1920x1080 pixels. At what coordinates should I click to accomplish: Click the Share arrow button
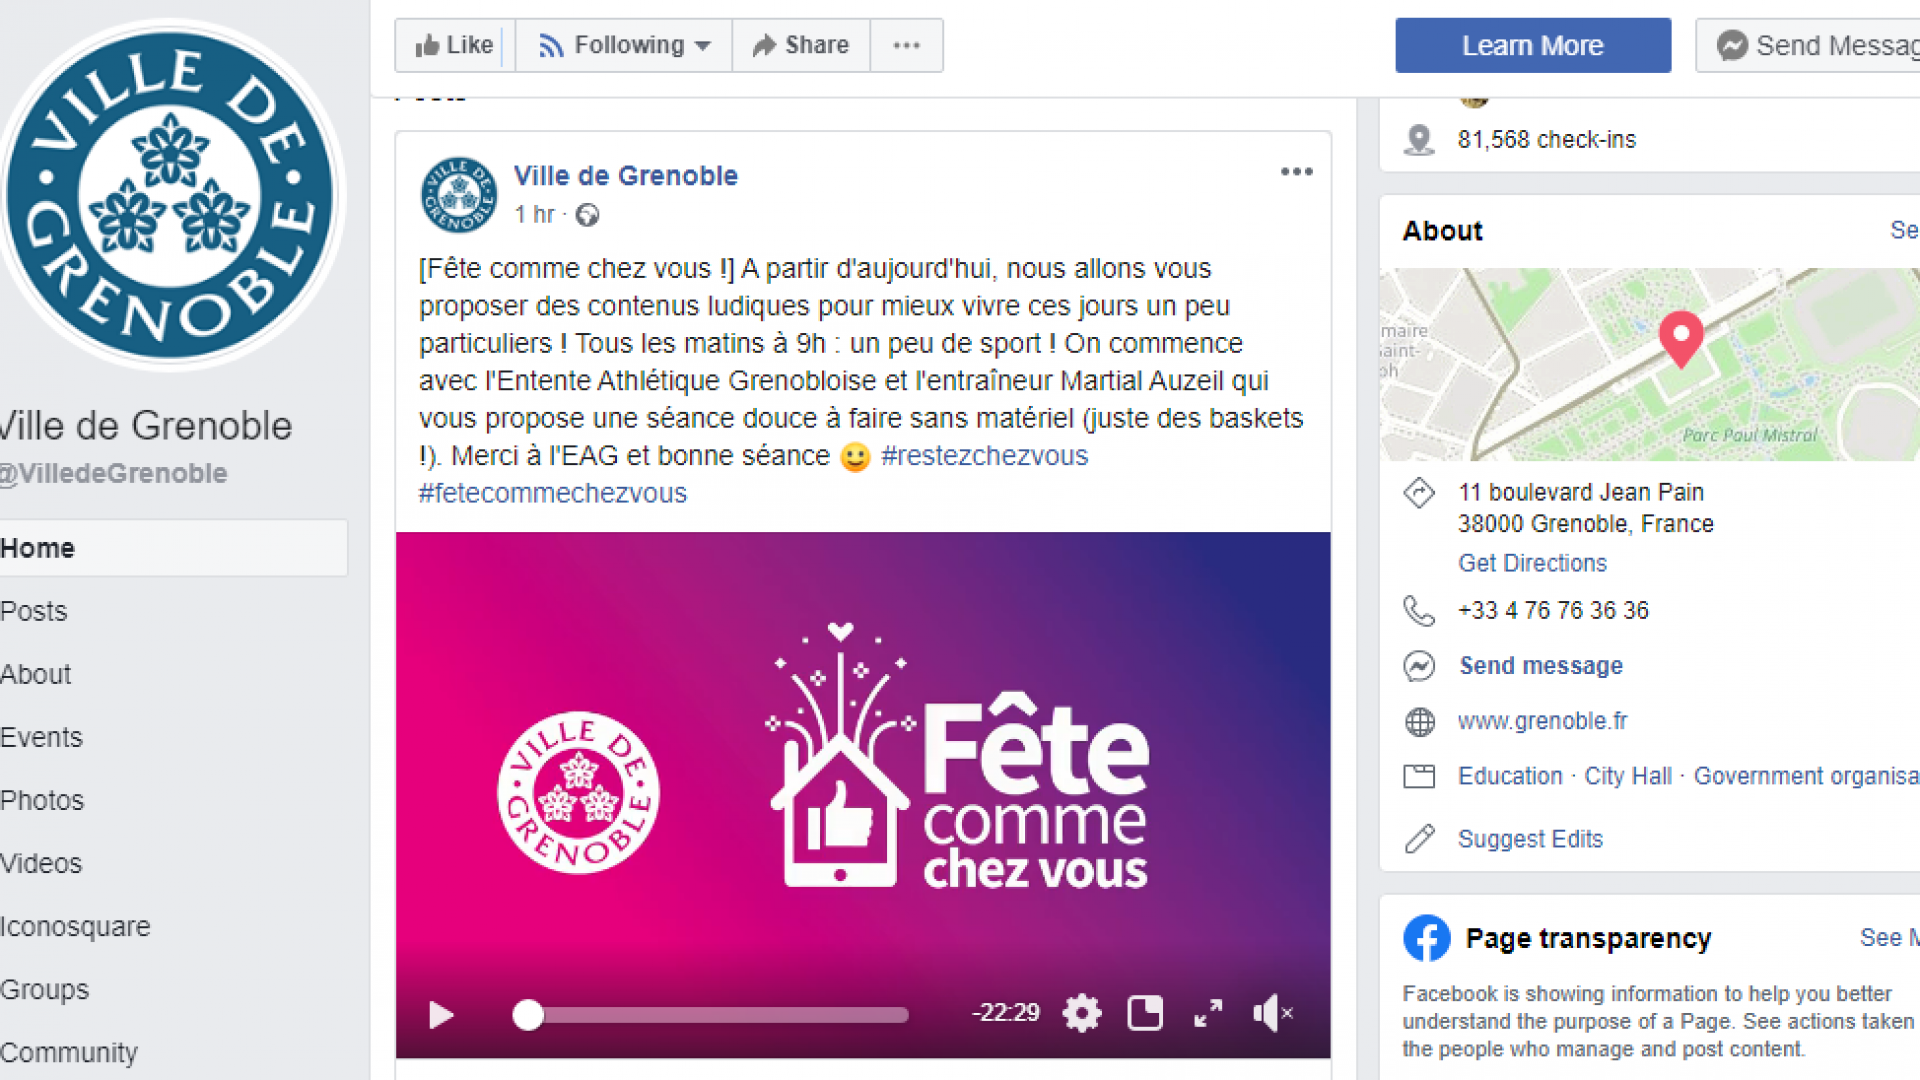tap(801, 45)
